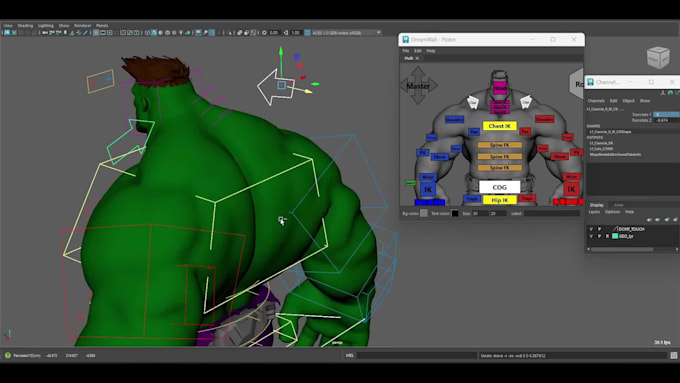The width and height of the screenshot is (680, 383).
Task: Click the black Text-color swatch in Picker
Action: tap(454, 213)
